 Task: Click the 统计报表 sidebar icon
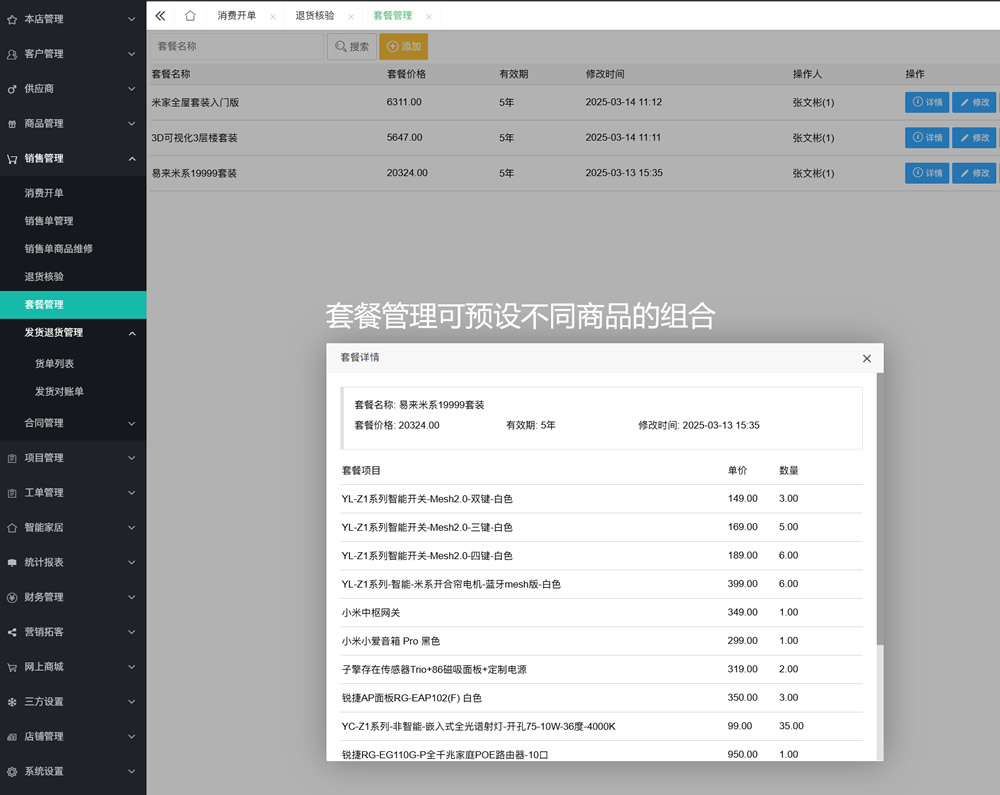(12, 562)
